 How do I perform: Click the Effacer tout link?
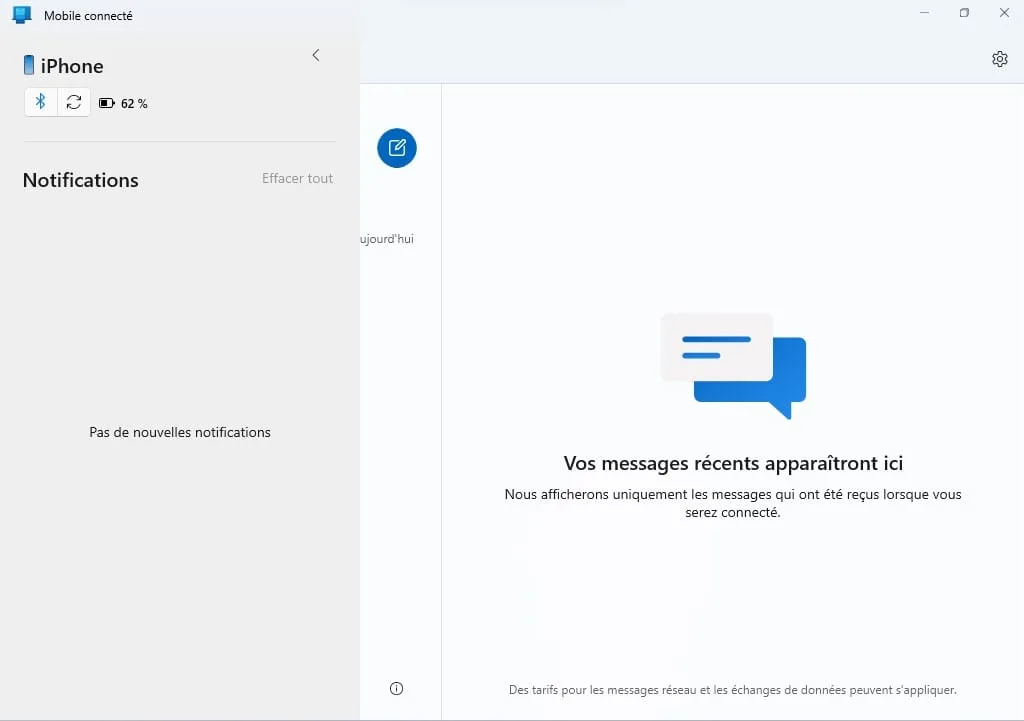[x=297, y=178]
